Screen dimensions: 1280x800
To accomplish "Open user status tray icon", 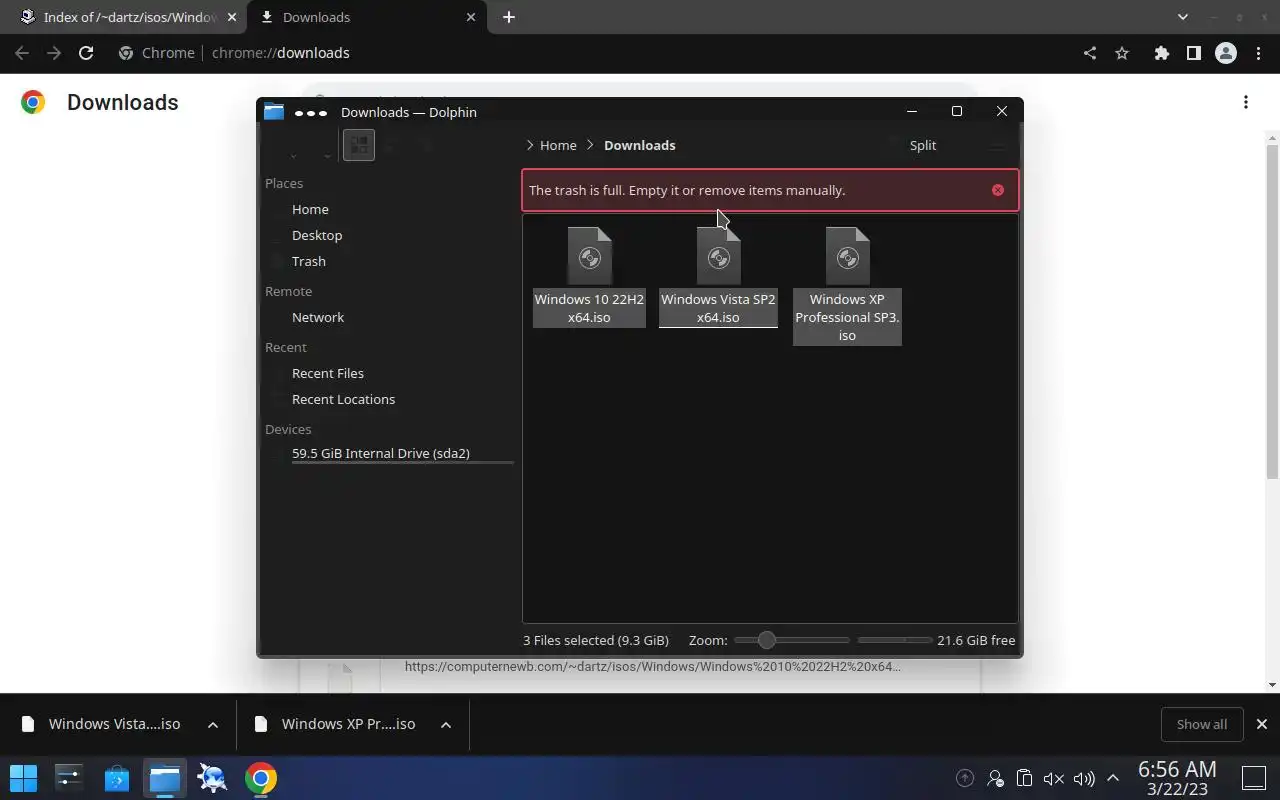I will [995, 778].
